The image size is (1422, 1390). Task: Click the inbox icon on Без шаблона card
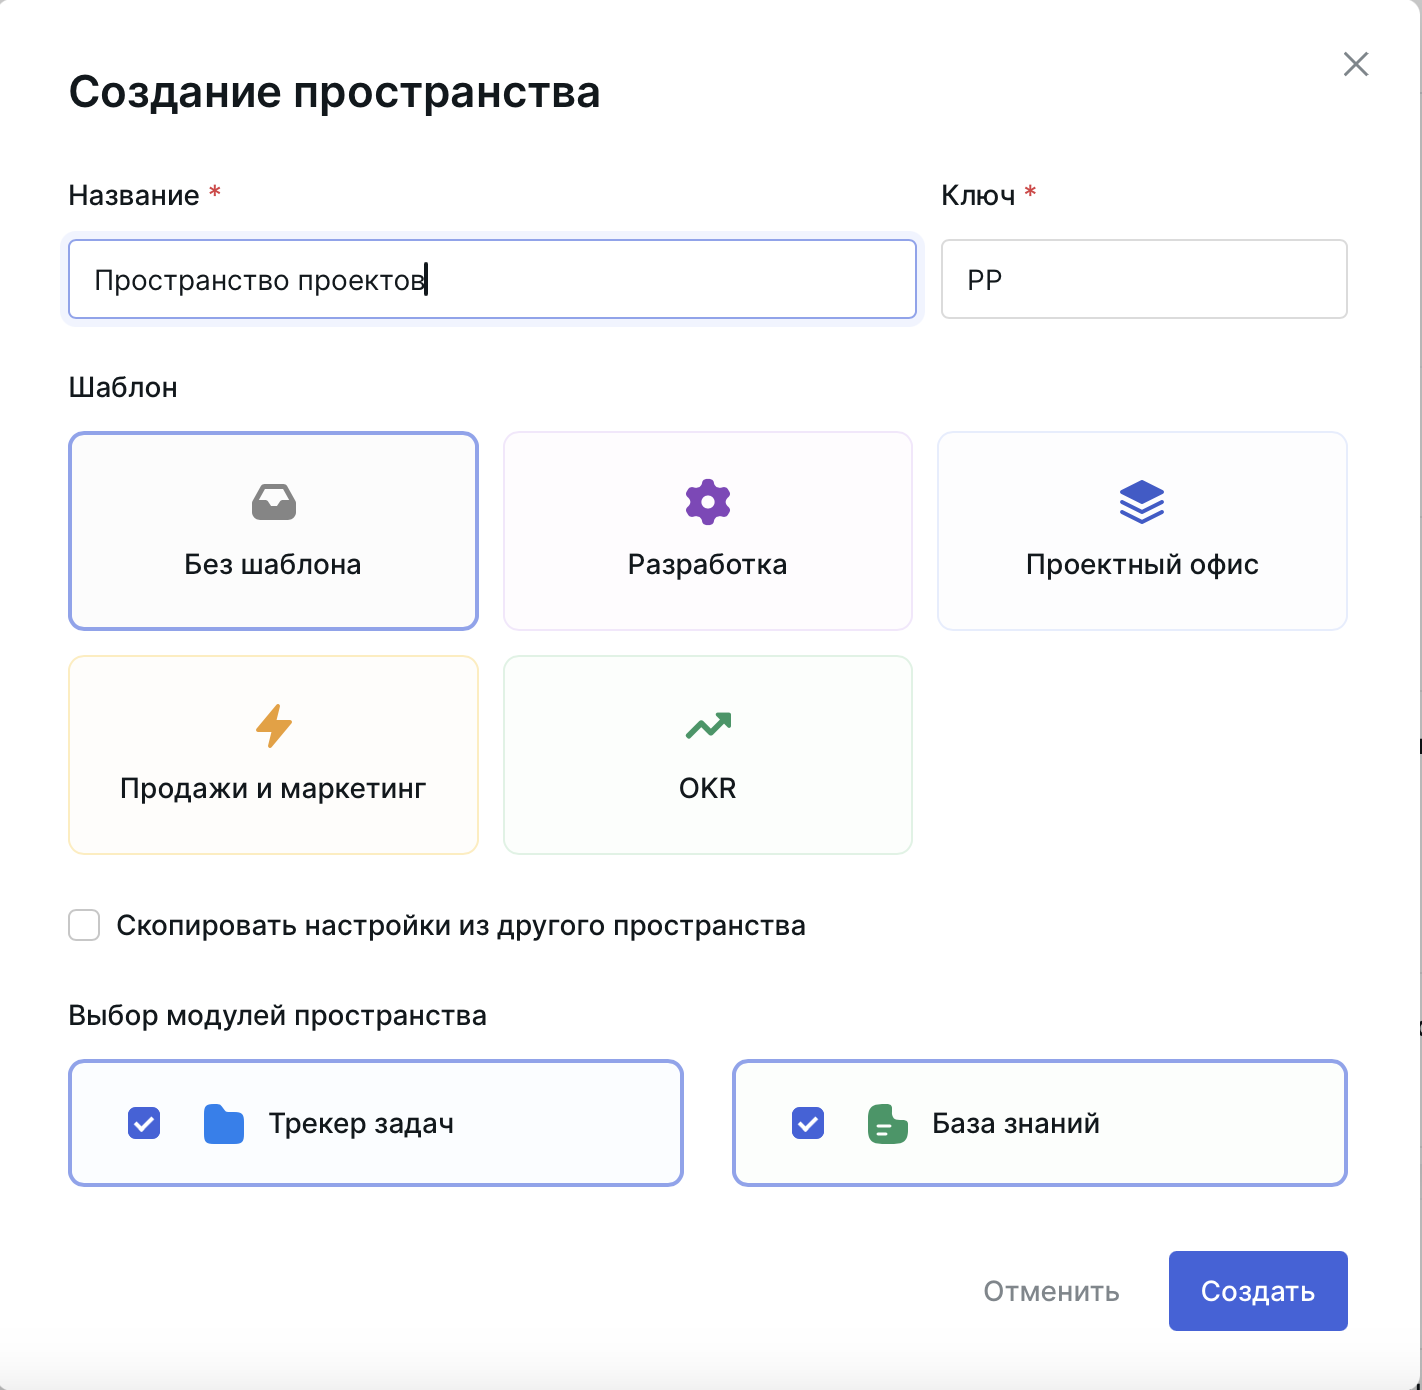(x=273, y=503)
